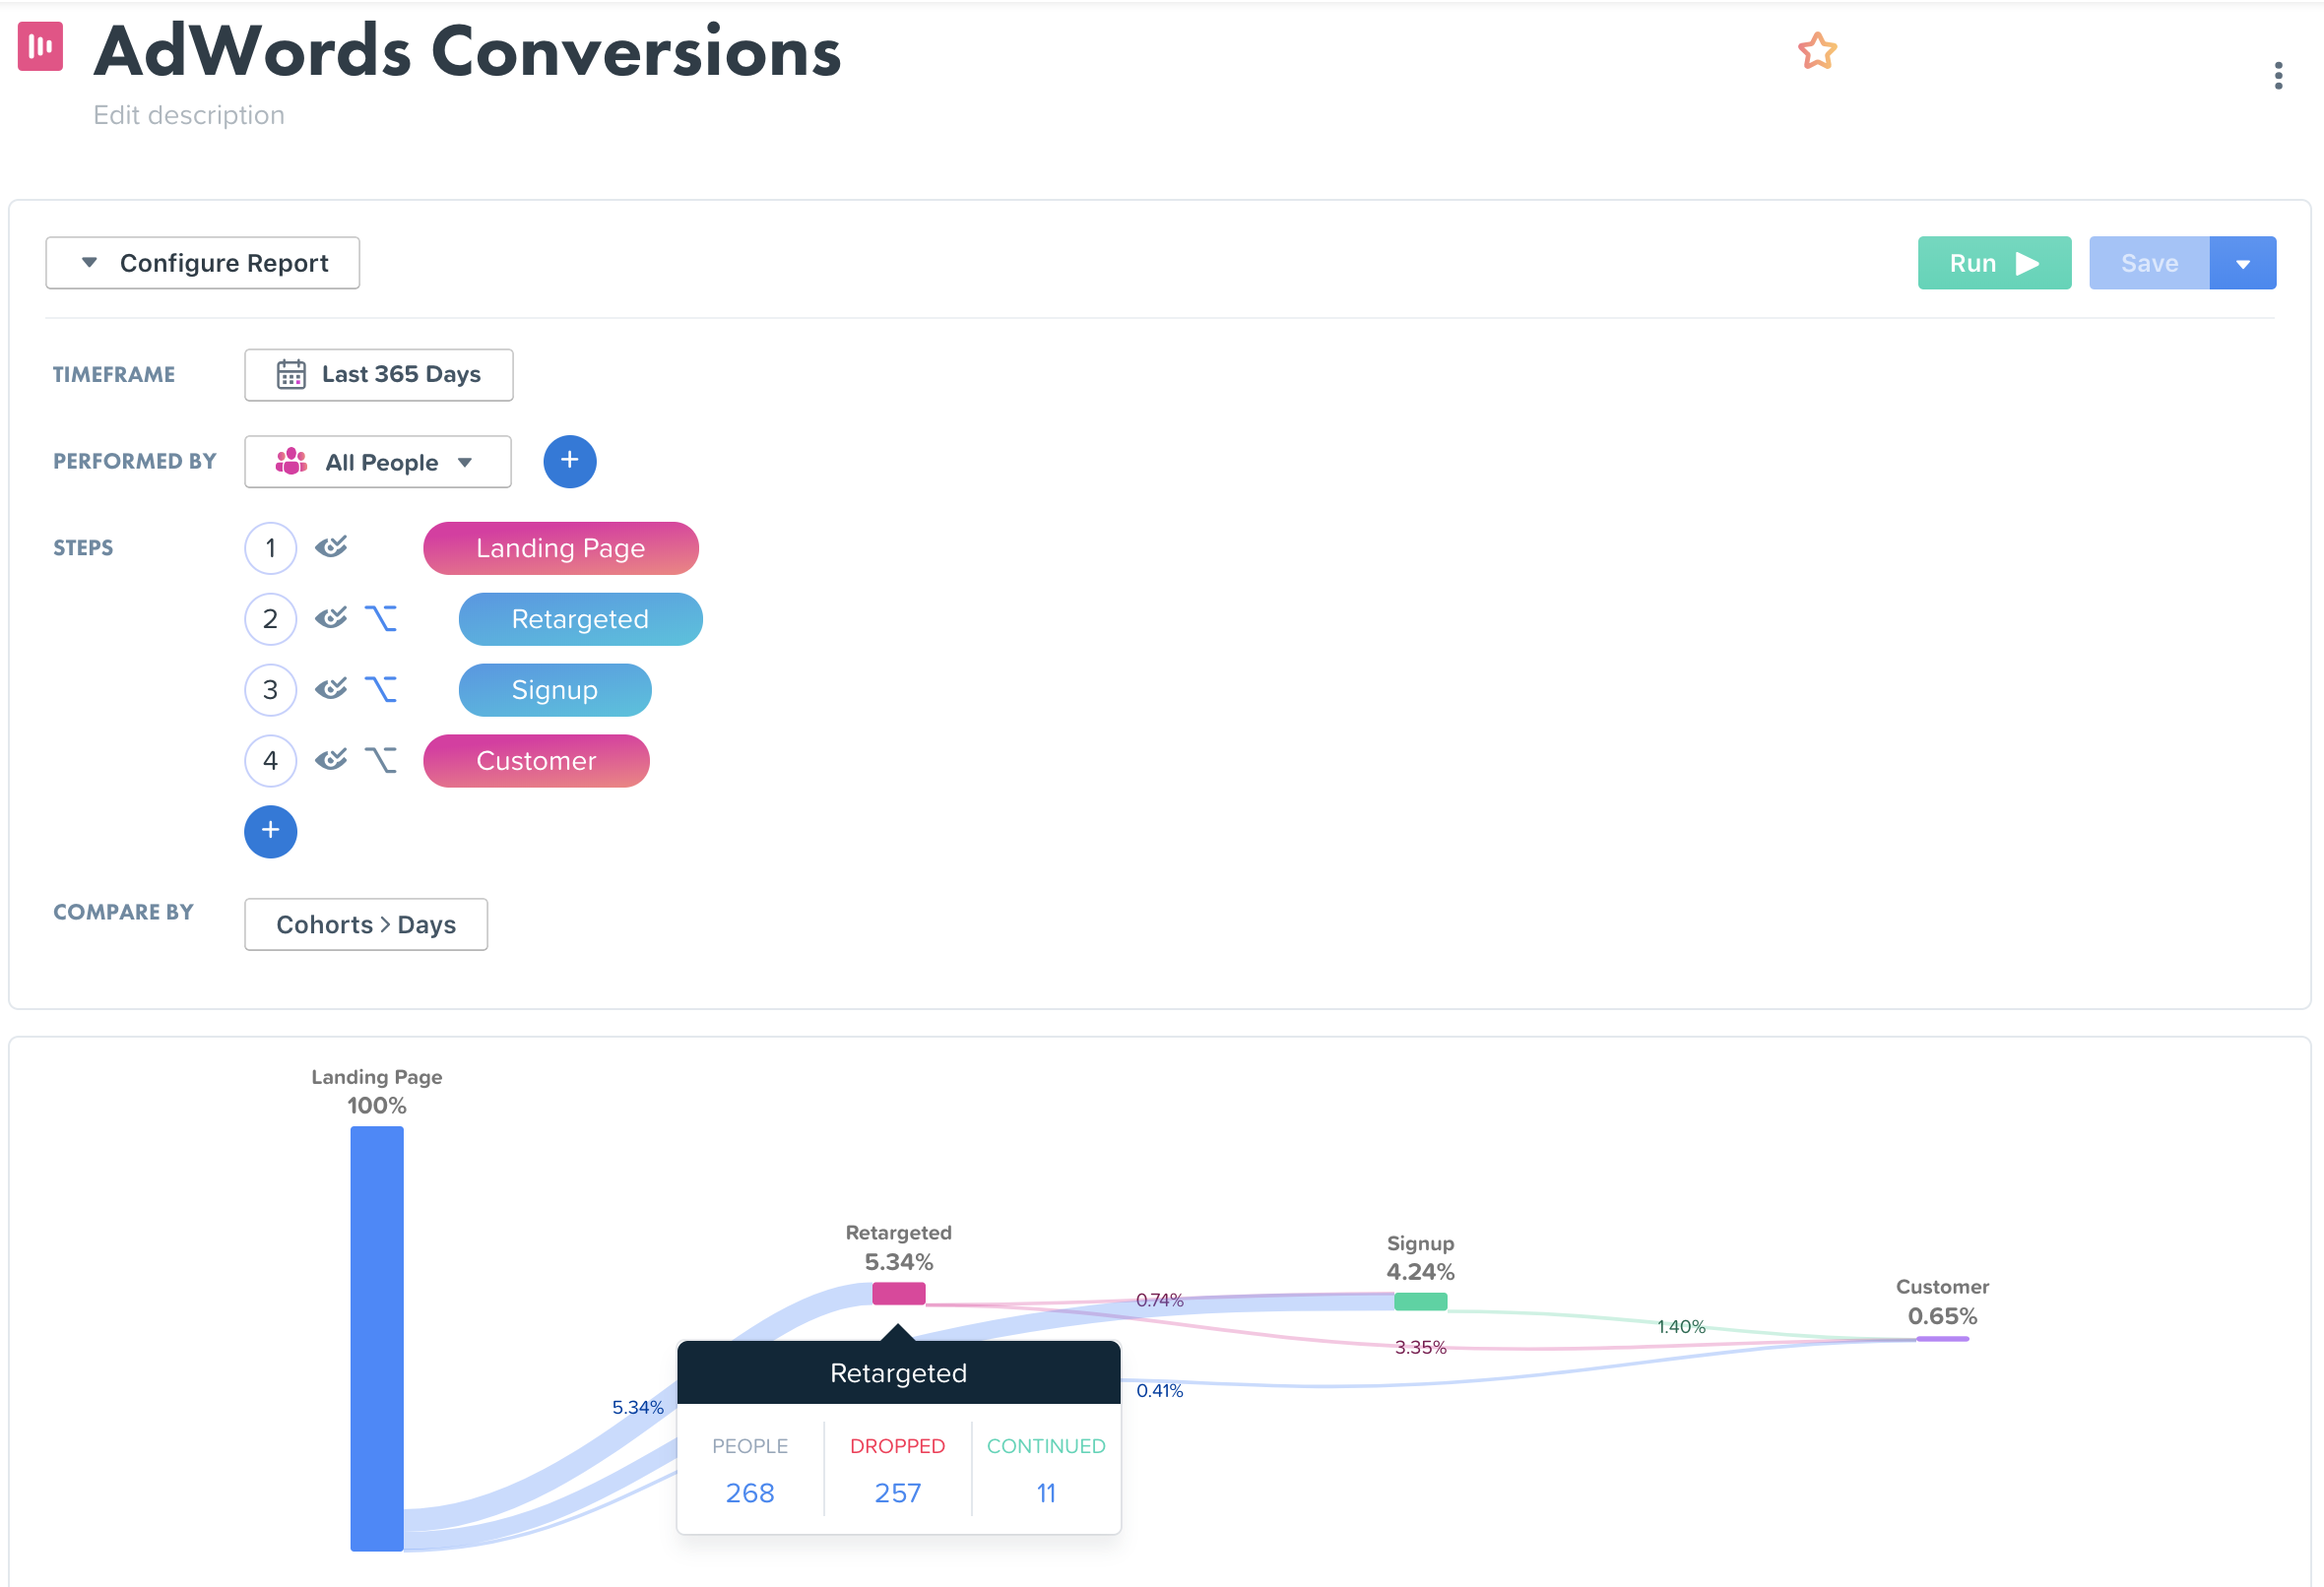Click the Save button
This screenshot has height=1587, width=2324.
(2149, 263)
